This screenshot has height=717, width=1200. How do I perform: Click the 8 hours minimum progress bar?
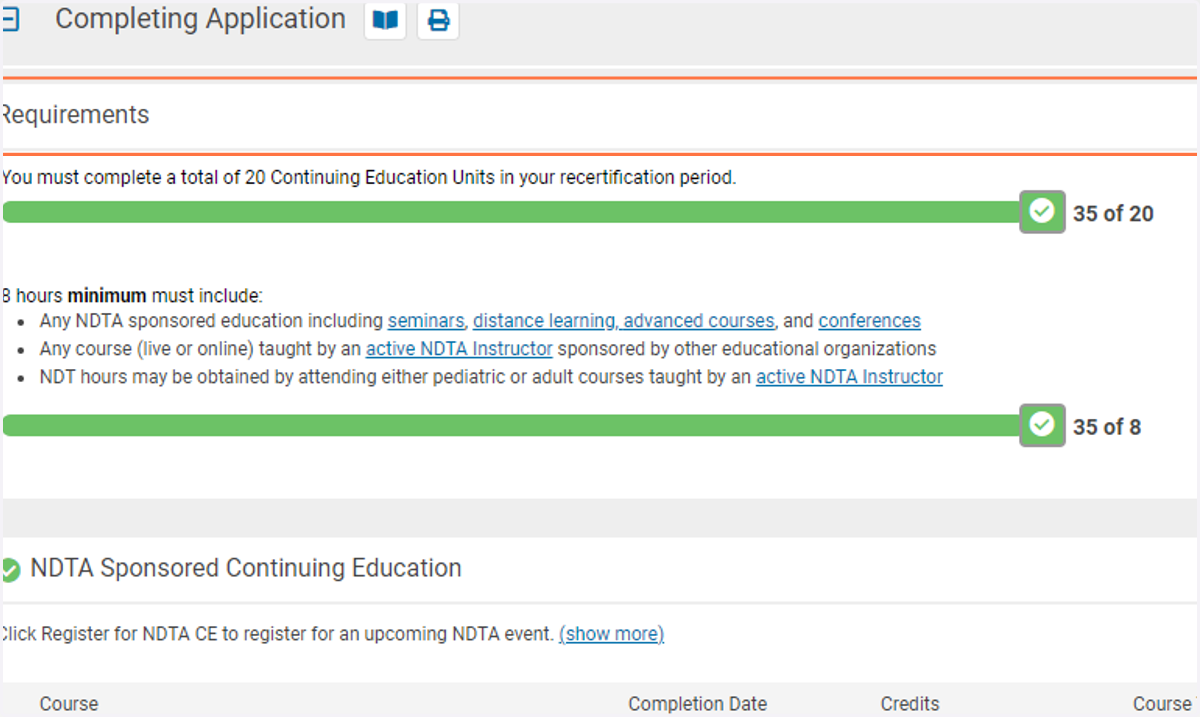511,426
